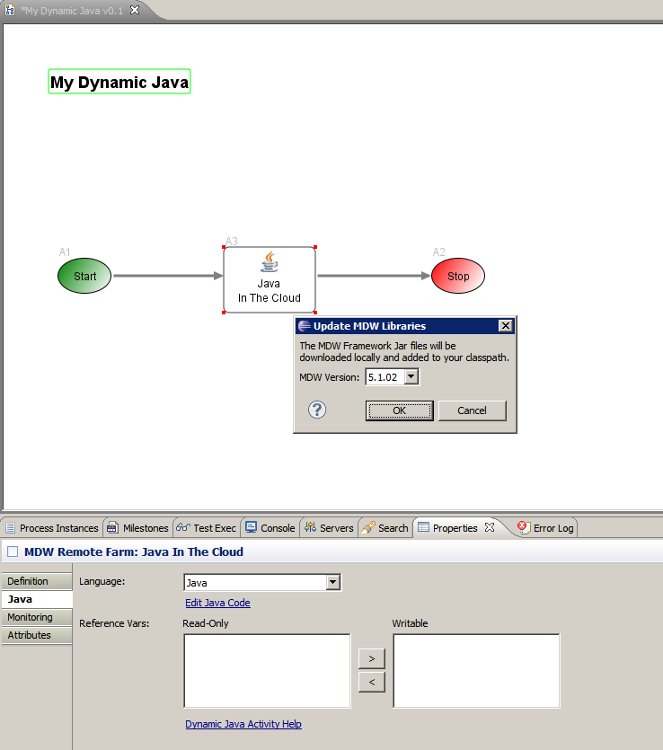Click the > move-to-writable button
Screen dimensions: 663x750
pyautogui.click(x=372, y=659)
